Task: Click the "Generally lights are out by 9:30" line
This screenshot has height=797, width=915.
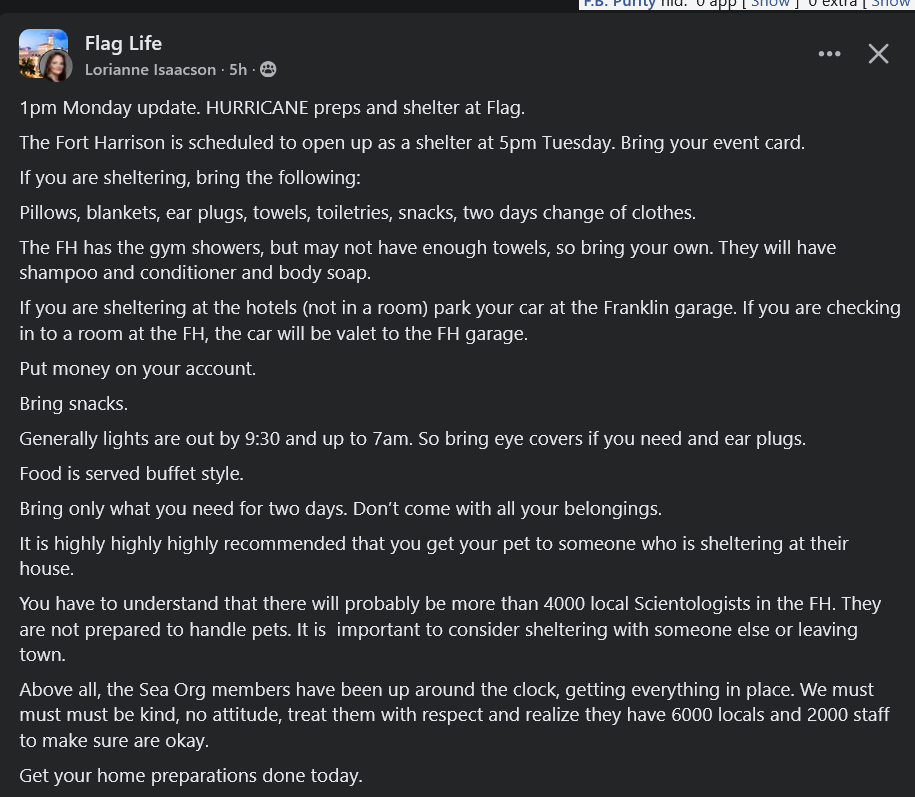Action: pyautogui.click(x=411, y=438)
